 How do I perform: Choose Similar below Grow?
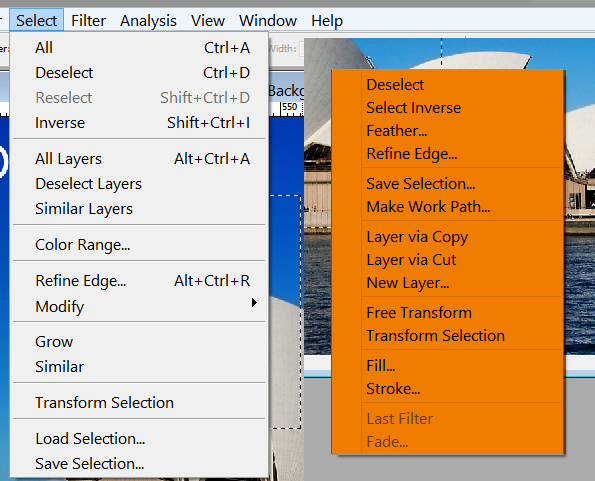point(139,367)
